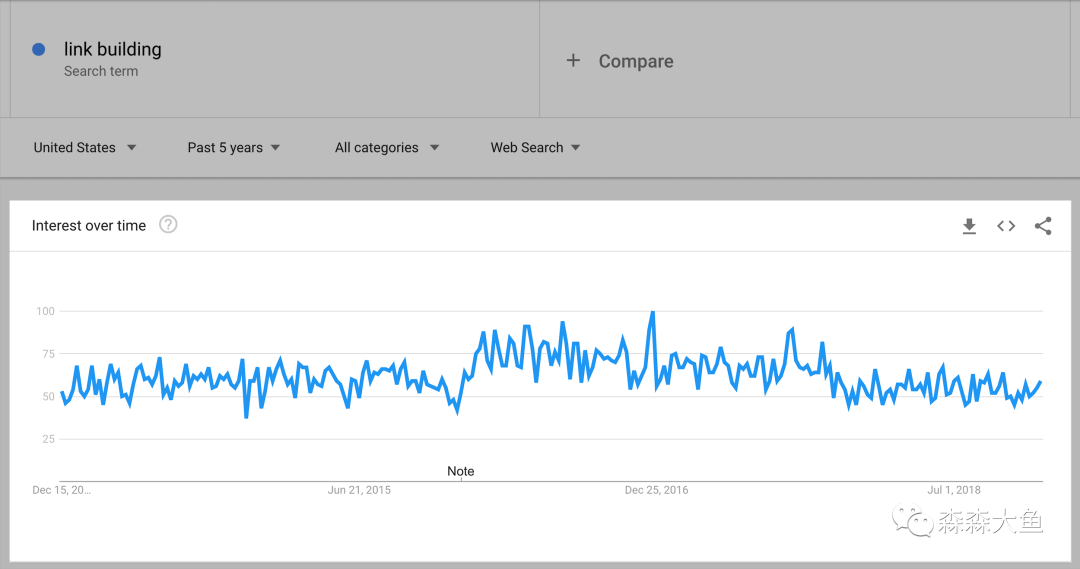
Task: Click the Jun 21, 2015 axis label
Action: pos(359,490)
